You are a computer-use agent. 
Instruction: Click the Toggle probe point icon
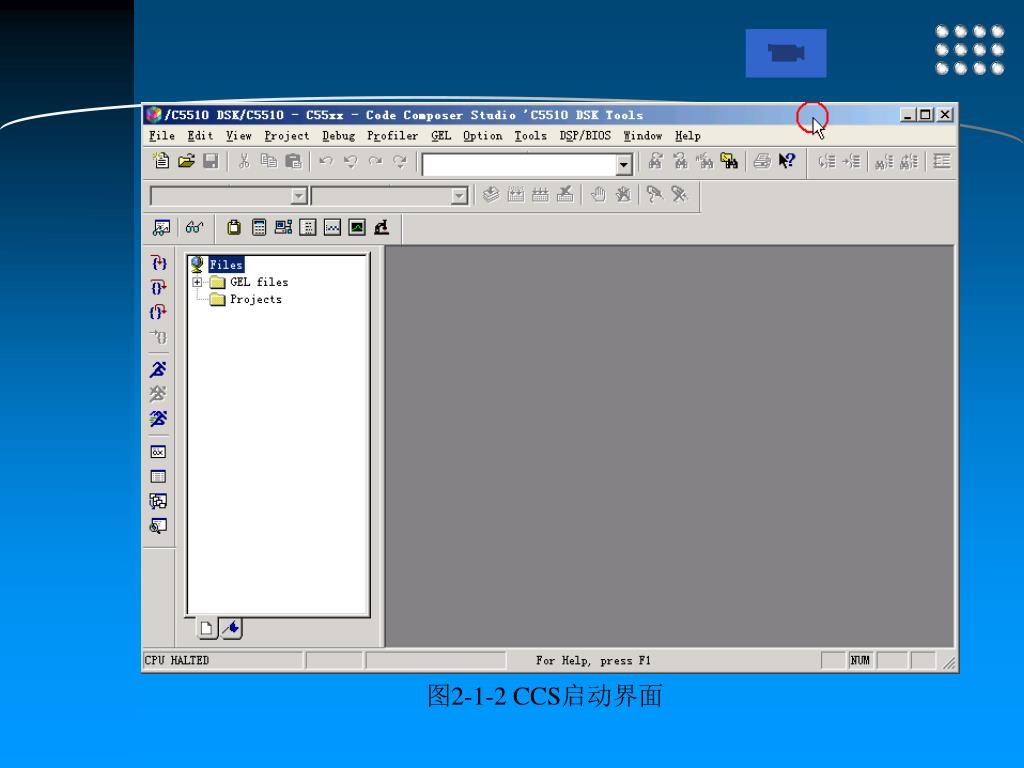click(654, 194)
